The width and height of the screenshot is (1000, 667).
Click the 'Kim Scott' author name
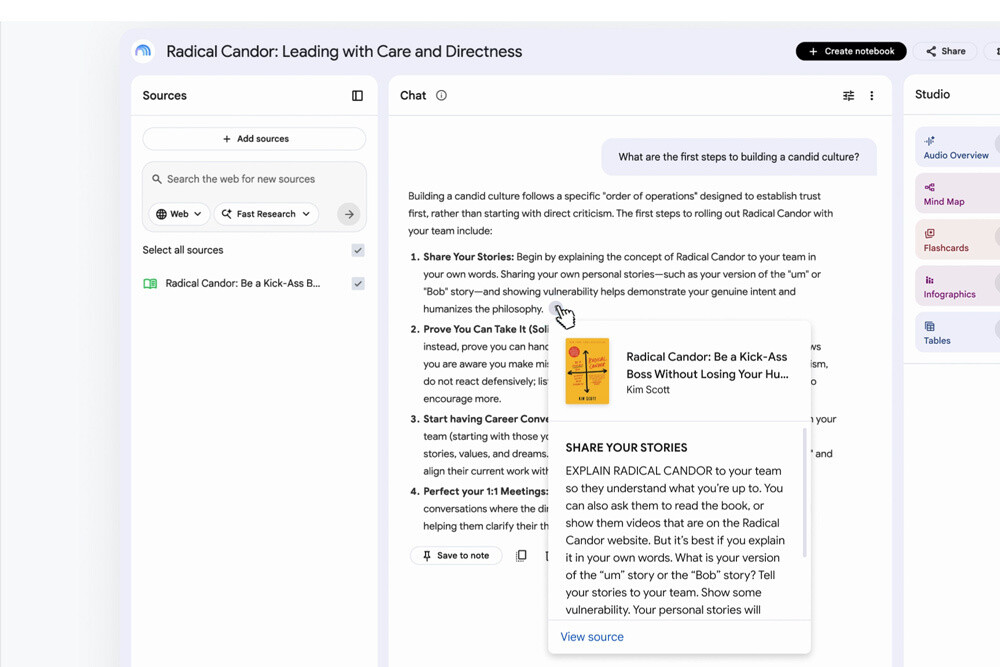[648, 390]
